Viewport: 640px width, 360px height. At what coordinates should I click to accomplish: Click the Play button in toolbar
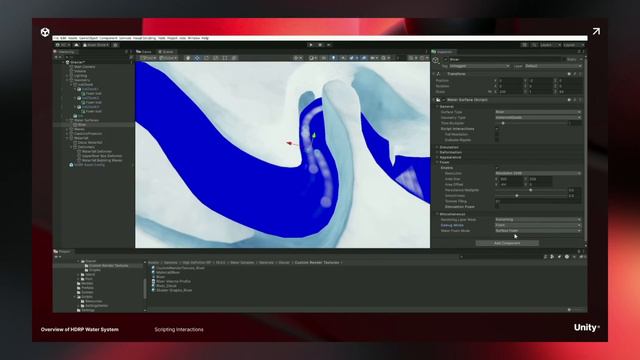311,45
